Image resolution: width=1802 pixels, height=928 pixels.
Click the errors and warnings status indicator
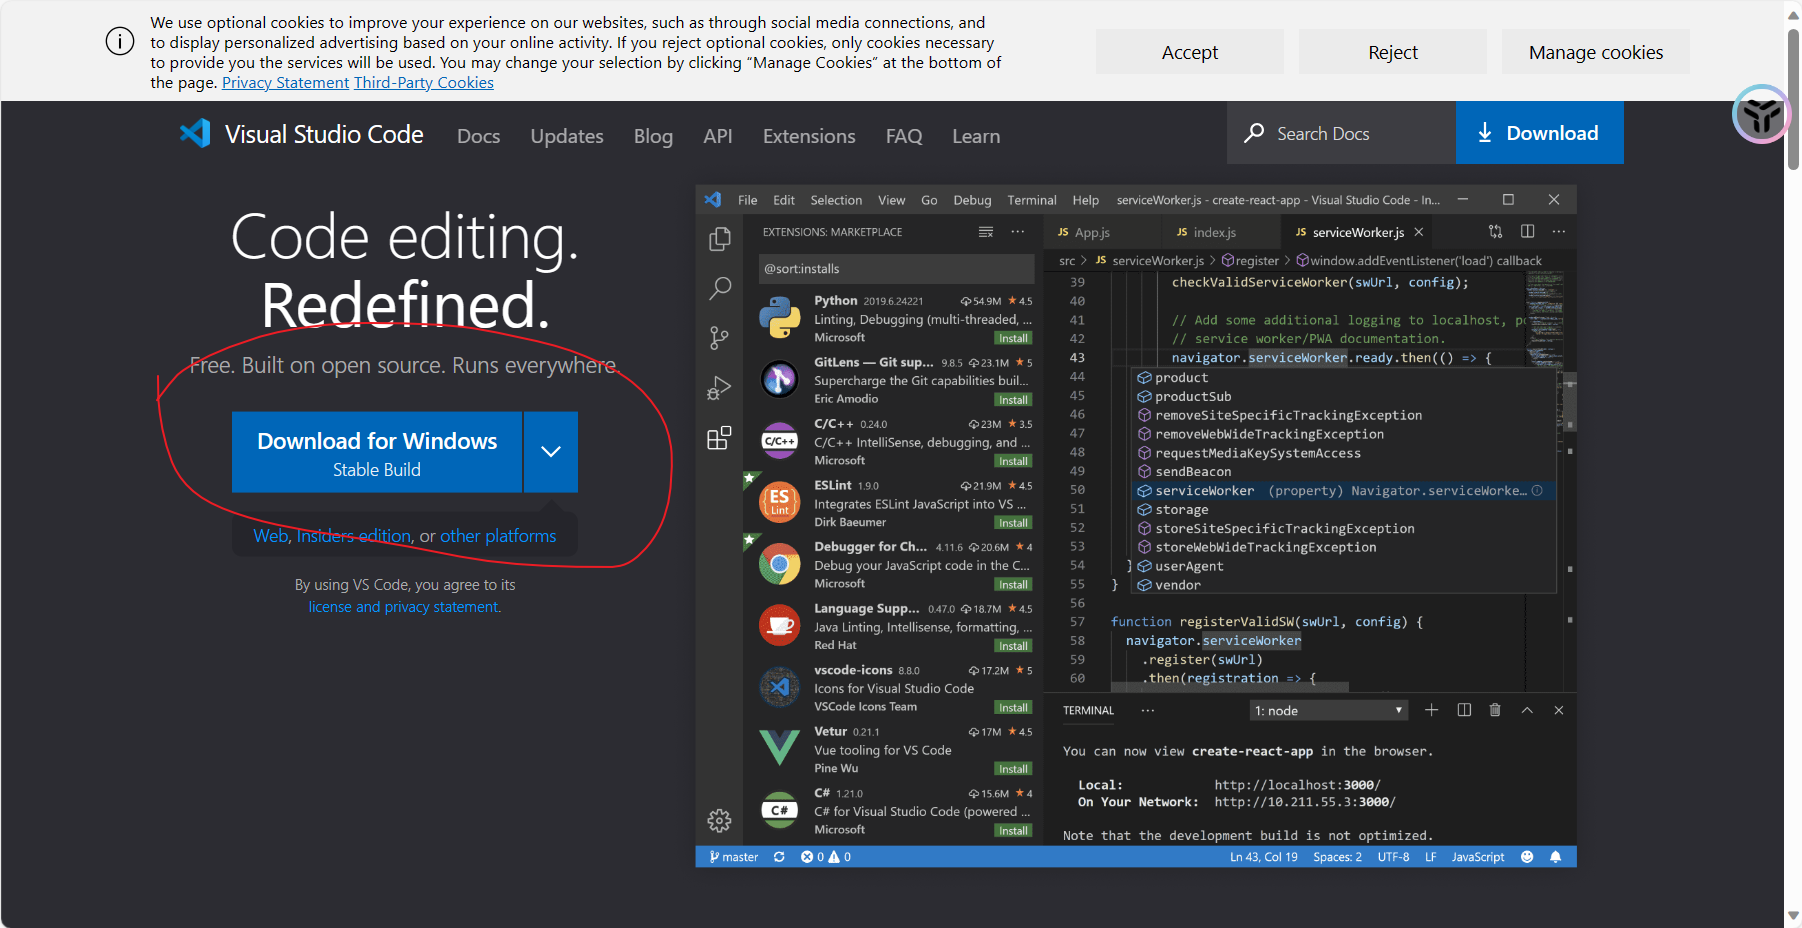826,857
